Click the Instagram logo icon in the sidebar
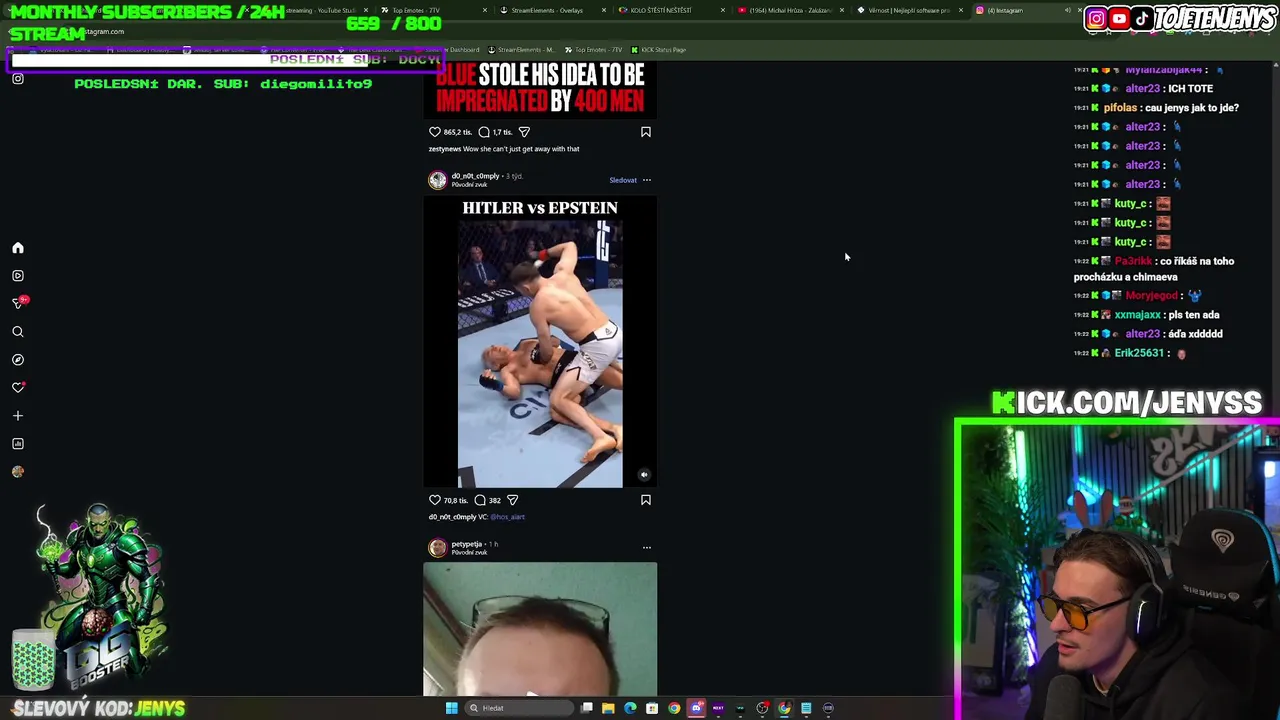Screen dimensions: 1280x720 18,79
